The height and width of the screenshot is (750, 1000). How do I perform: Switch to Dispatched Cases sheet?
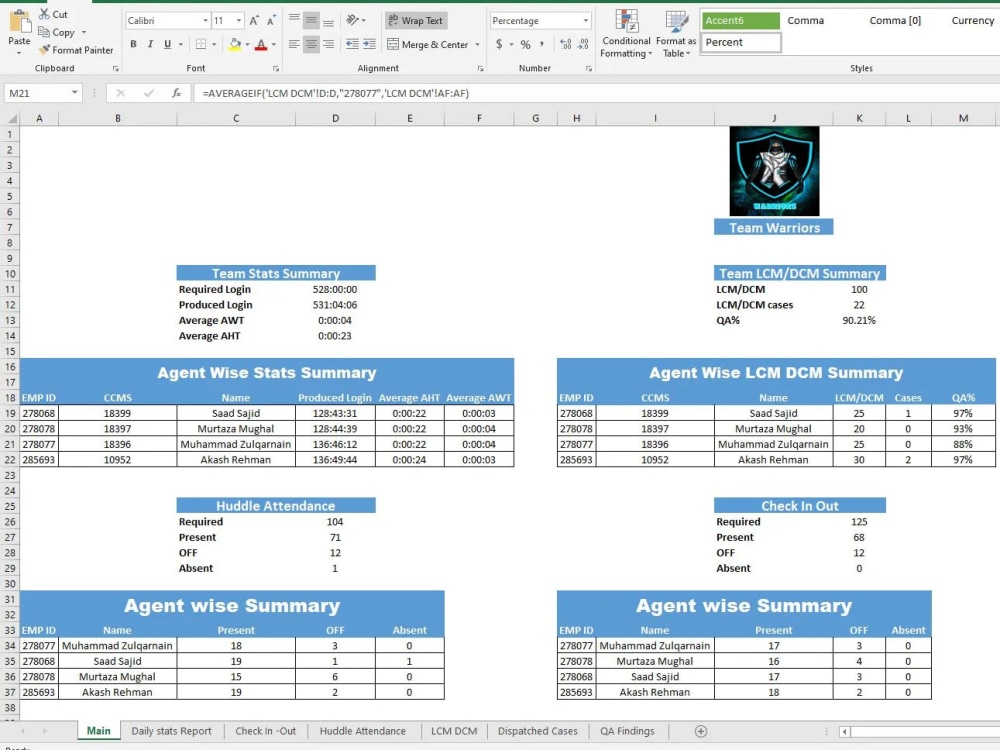point(538,731)
